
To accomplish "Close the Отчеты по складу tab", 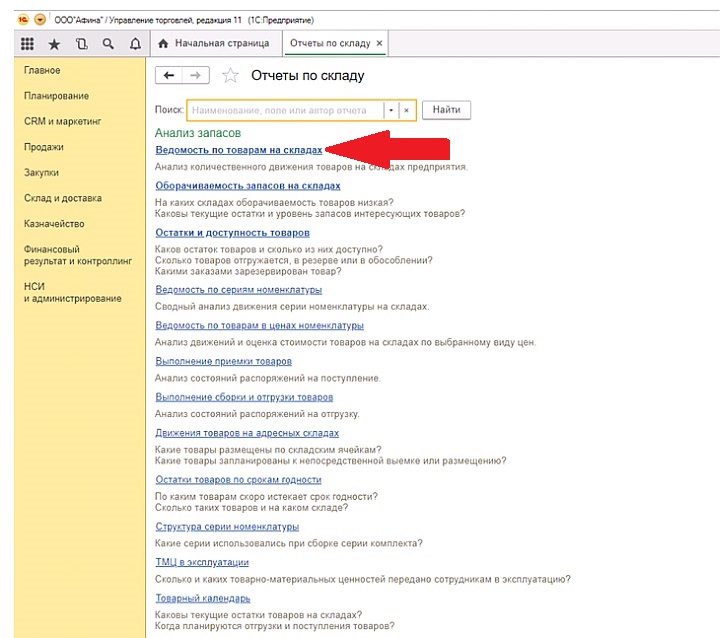I will coord(379,43).
